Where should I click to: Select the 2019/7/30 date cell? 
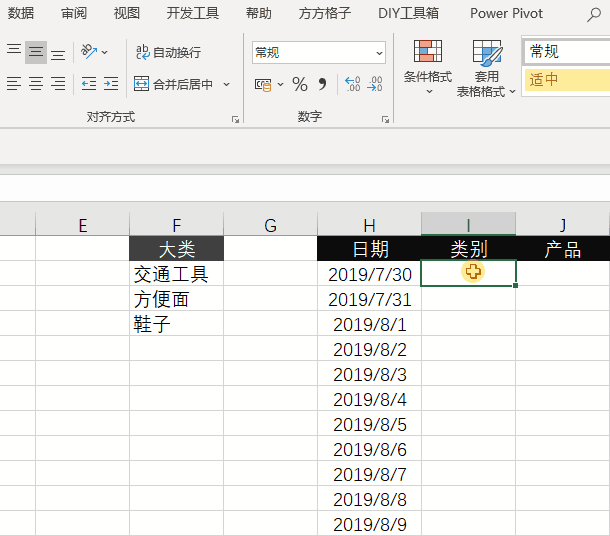coord(369,273)
